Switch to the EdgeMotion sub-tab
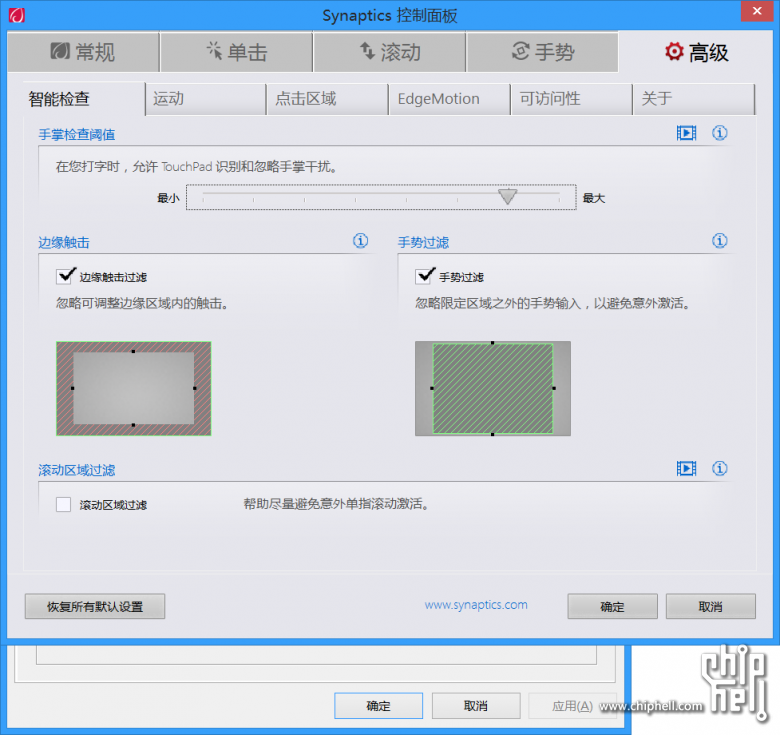This screenshot has height=735, width=780. [450, 98]
